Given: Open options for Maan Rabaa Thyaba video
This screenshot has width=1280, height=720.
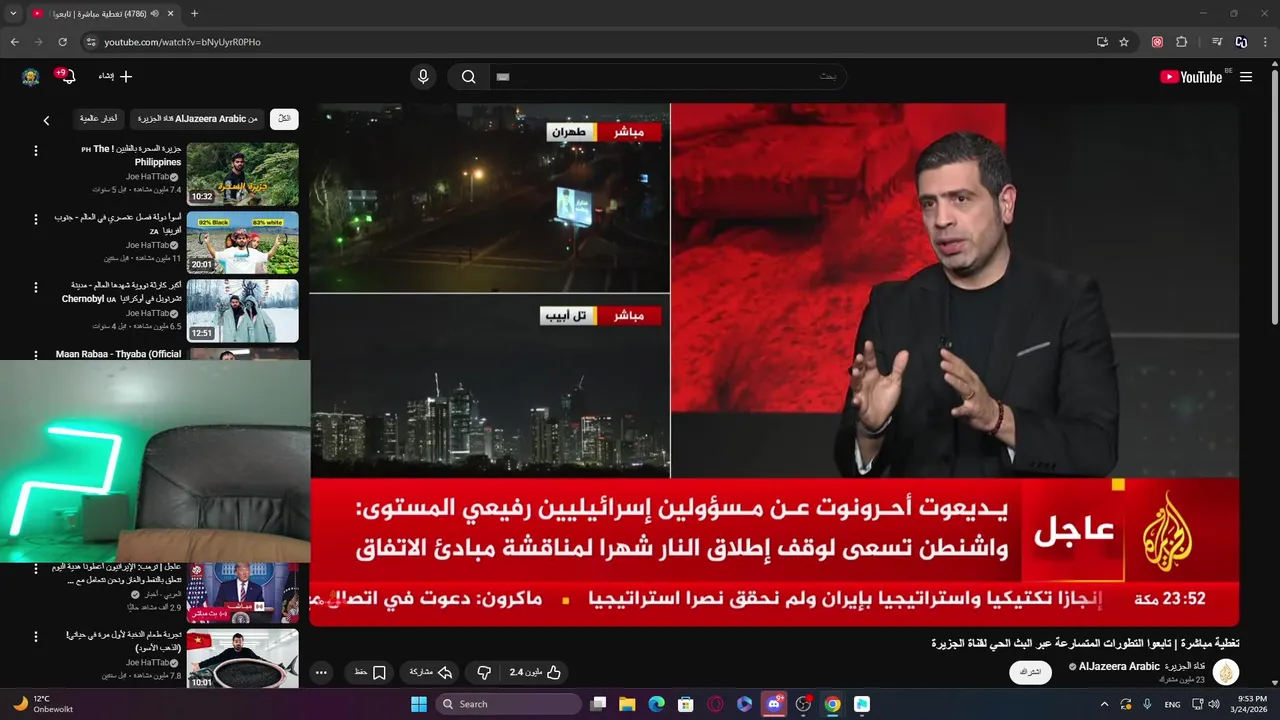Looking at the screenshot, I should [36, 355].
